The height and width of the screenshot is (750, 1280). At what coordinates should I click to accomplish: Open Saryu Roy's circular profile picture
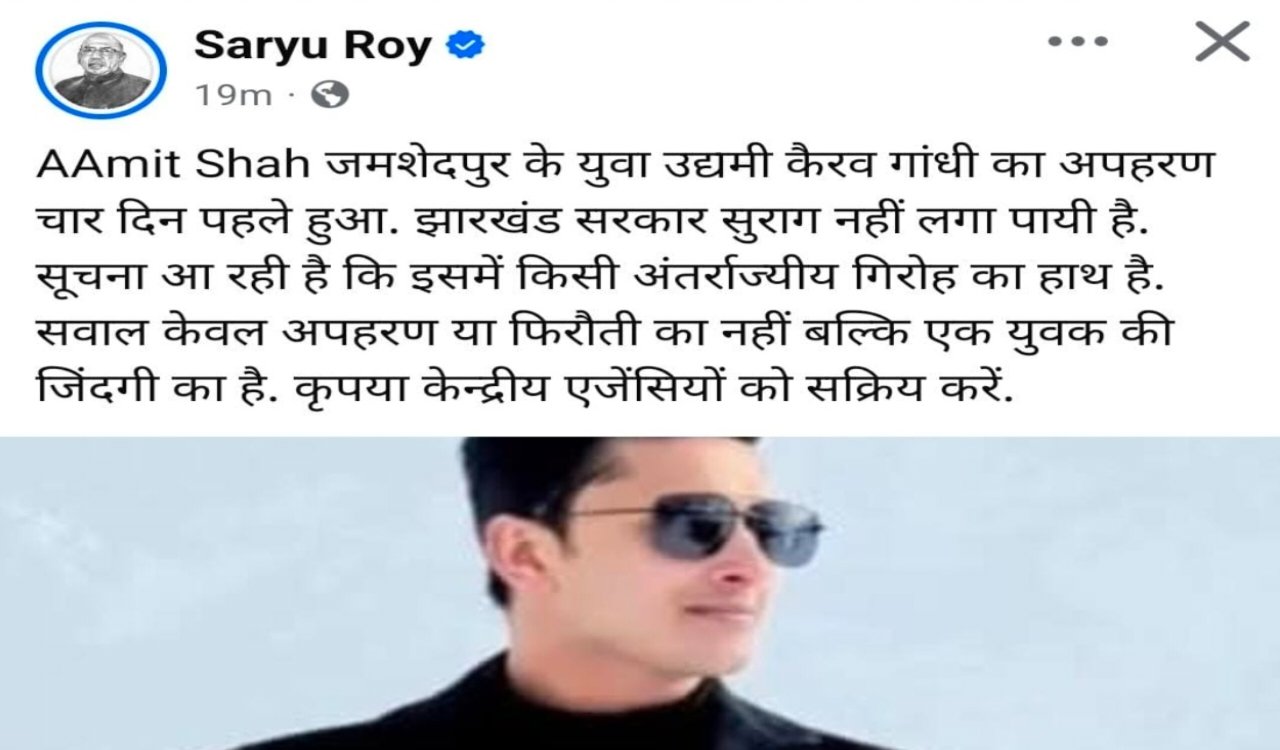click(x=99, y=70)
